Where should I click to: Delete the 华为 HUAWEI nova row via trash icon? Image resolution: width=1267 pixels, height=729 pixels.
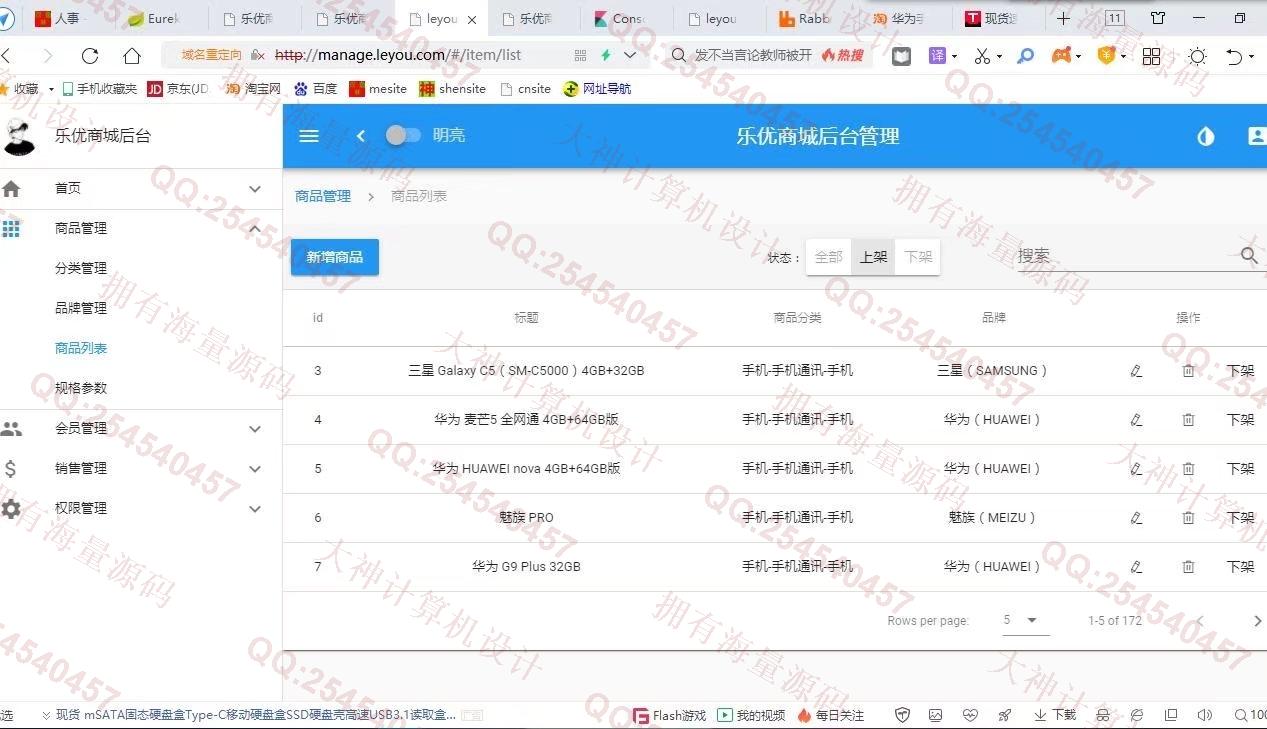click(1188, 469)
